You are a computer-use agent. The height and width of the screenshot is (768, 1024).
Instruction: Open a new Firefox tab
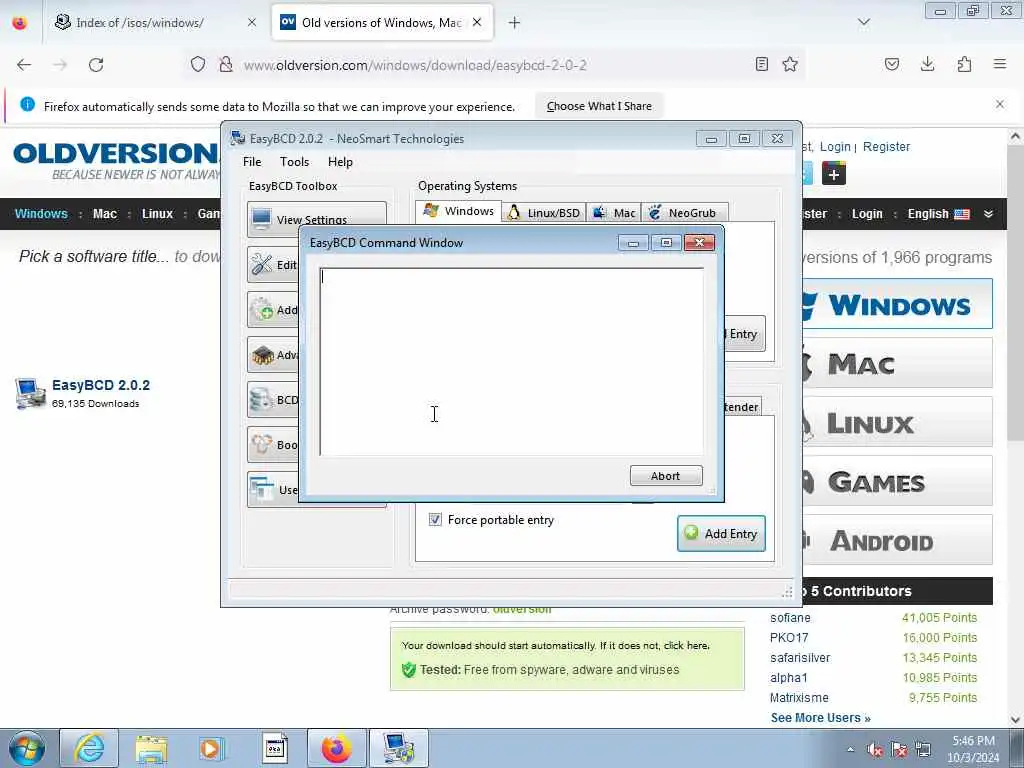[x=515, y=23]
